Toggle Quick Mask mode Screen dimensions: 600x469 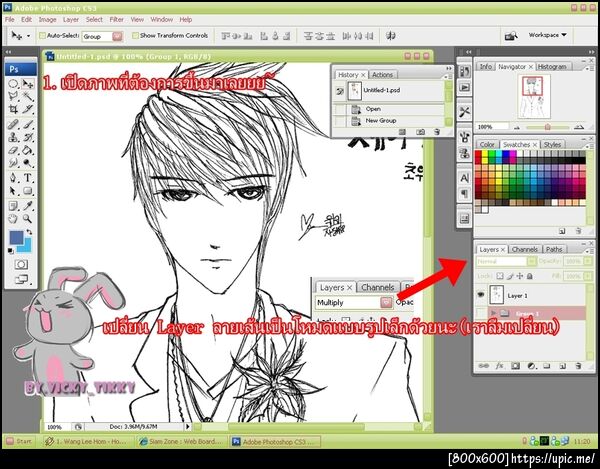click(21, 264)
